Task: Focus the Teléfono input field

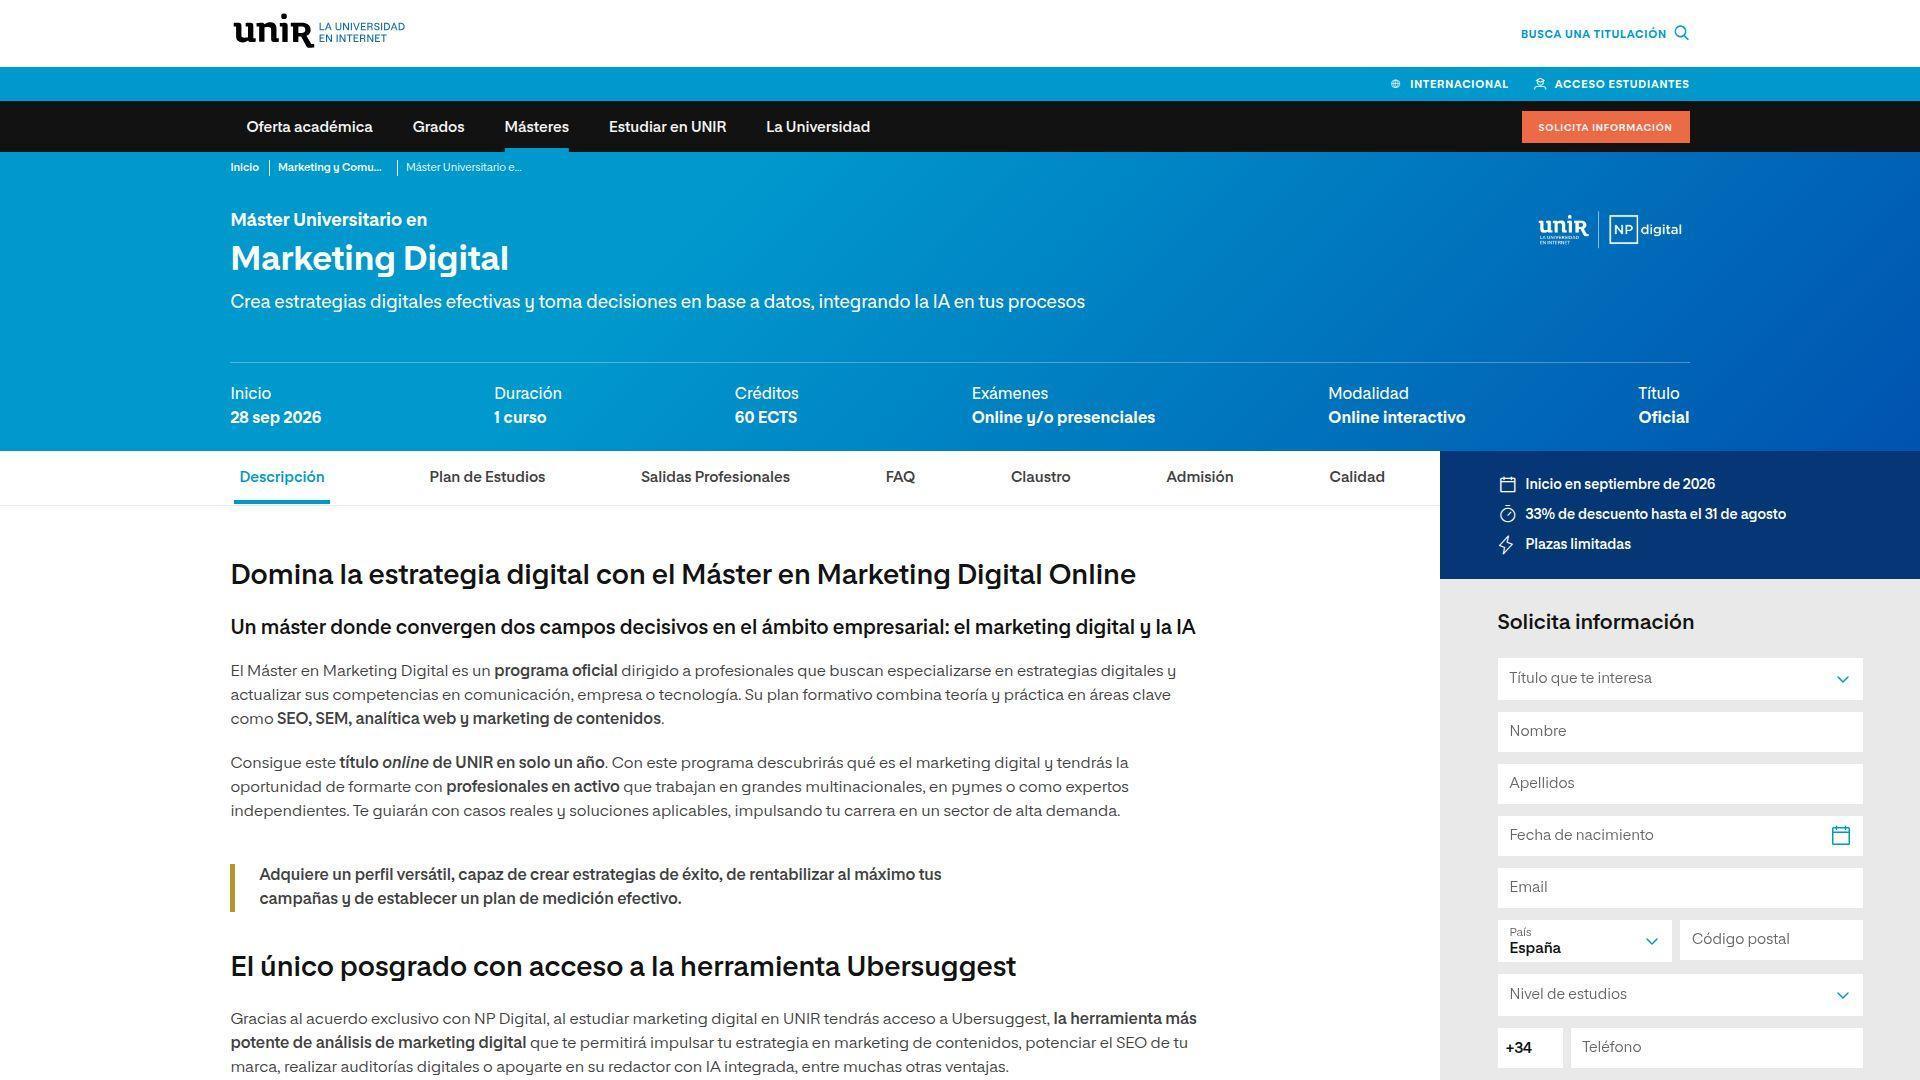Action: (1716, 1047)
